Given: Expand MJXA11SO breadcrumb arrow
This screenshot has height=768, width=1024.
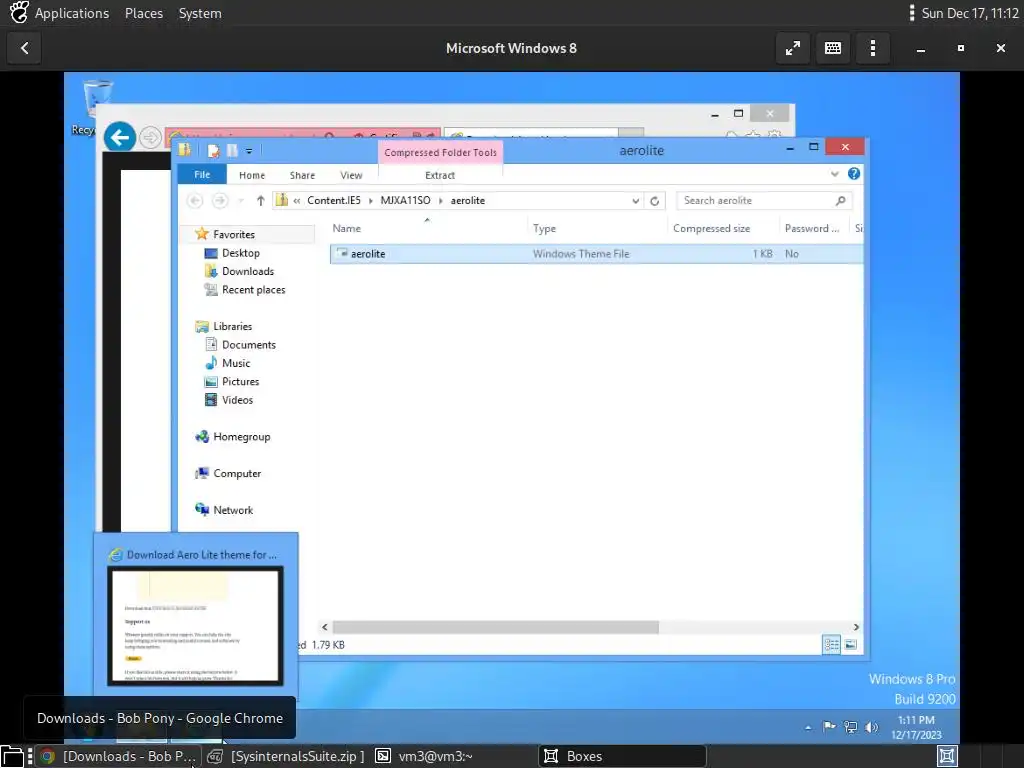Looking at the screenshot, I should click(x=440, y=200).
